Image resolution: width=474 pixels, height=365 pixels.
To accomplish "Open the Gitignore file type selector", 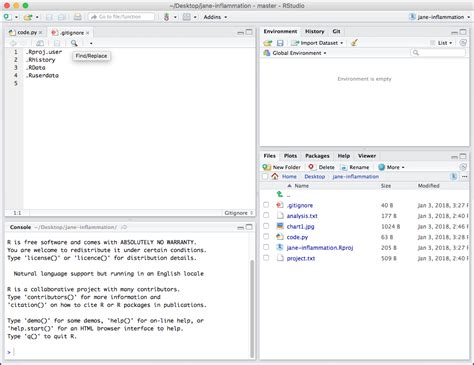I will (x=238, y=213).
